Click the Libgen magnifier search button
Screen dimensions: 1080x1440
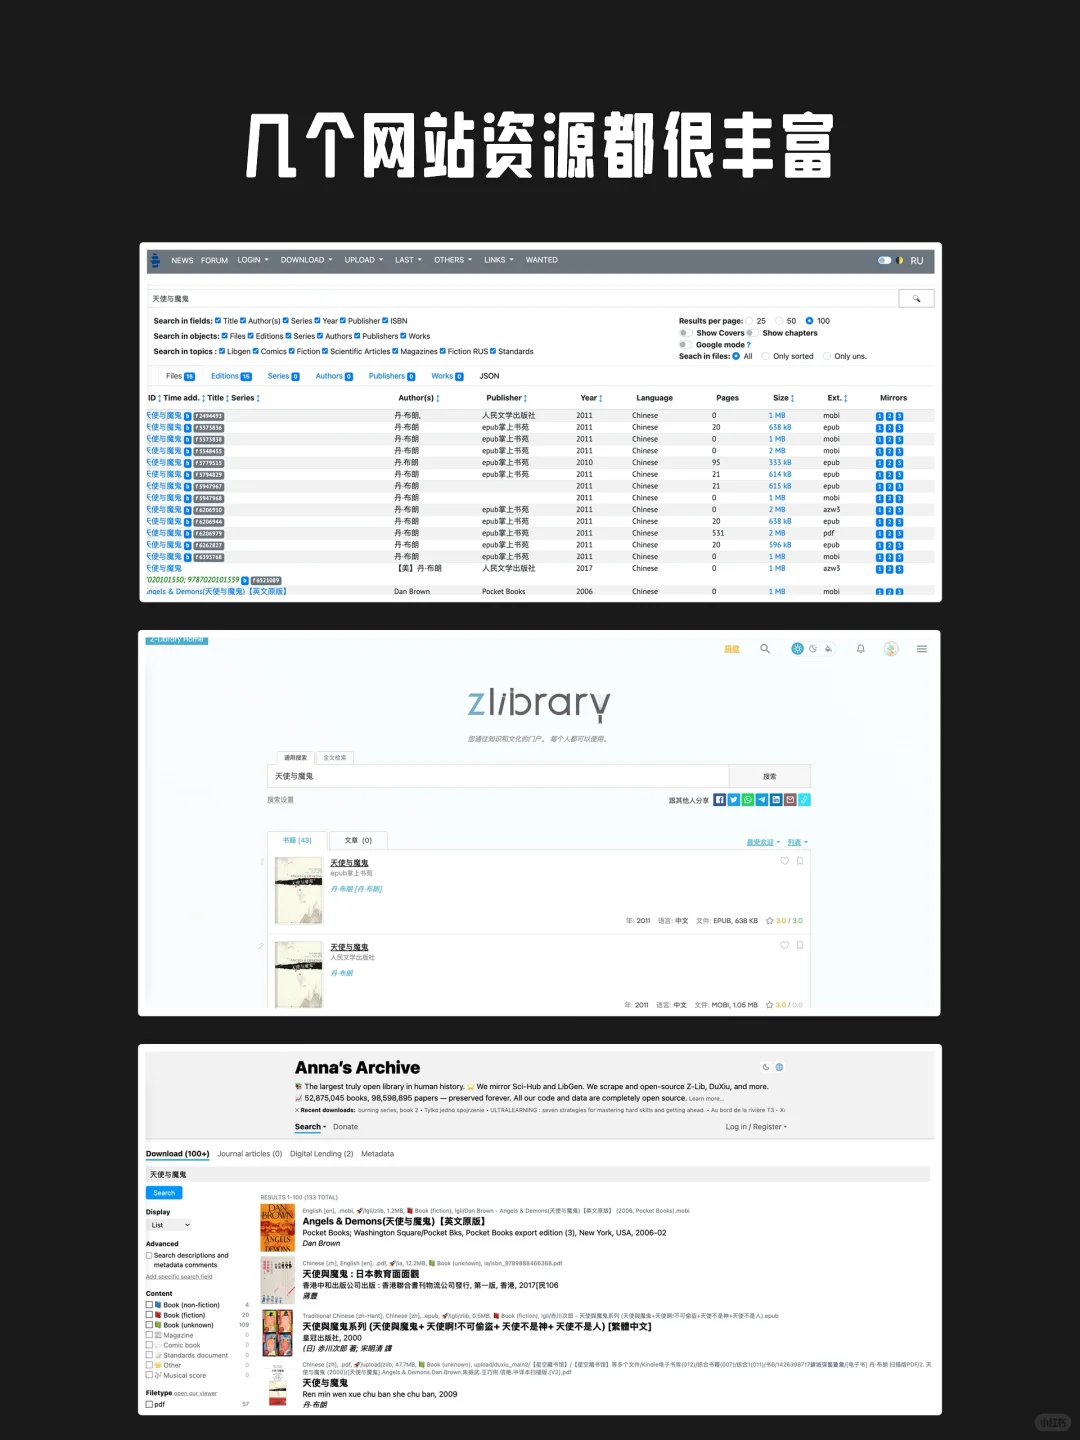tap(916, 298)
